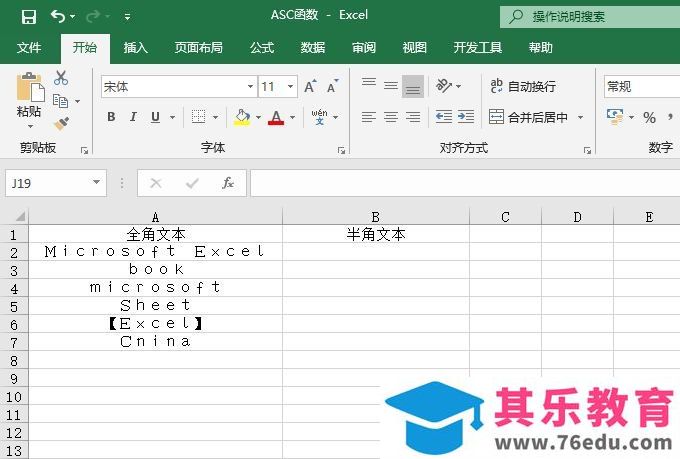Switch to the 开发工具 tab
The image size is (680, 459).
pos(477,48)
